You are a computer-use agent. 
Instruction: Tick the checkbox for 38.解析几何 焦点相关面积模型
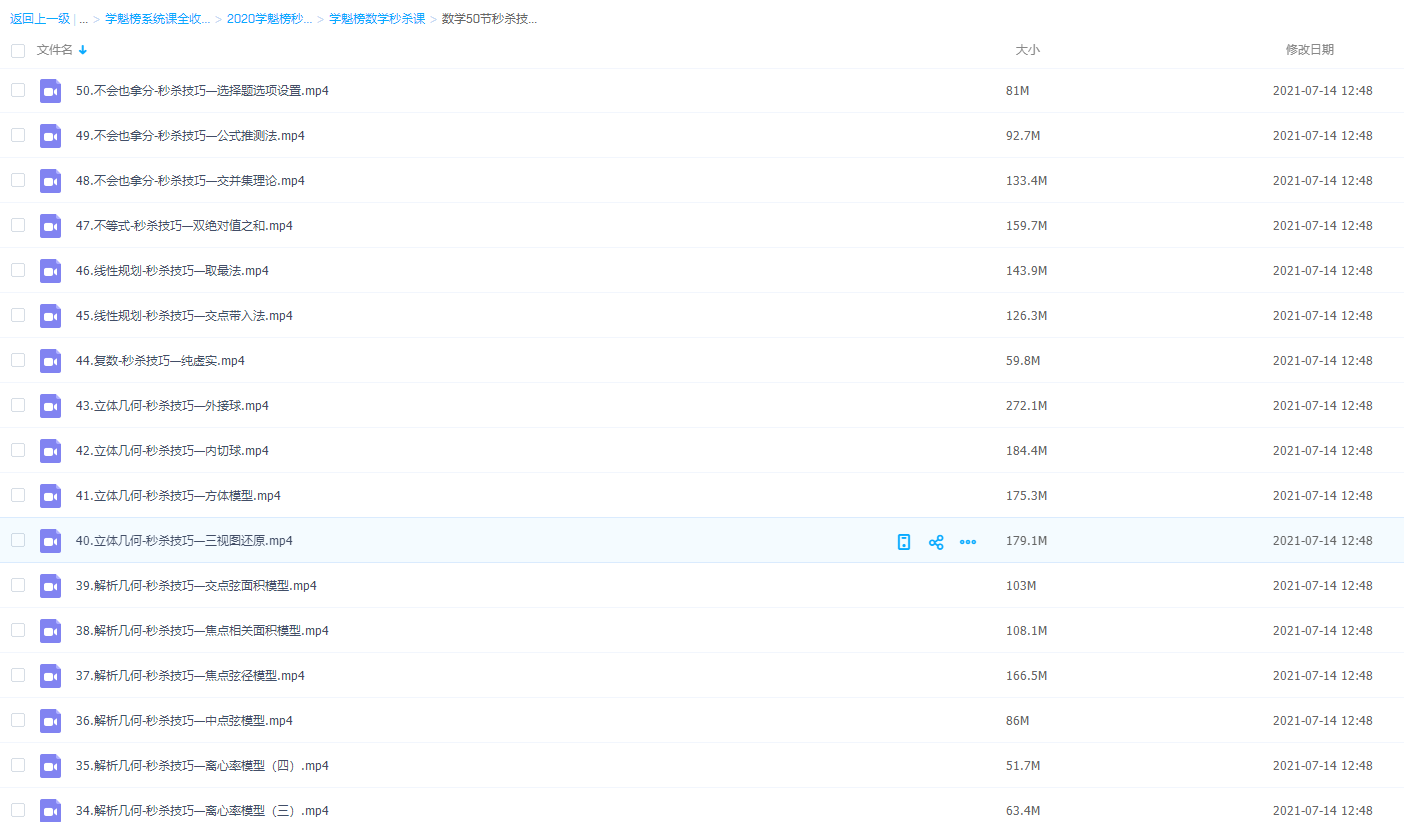click(x=18, y=630)
